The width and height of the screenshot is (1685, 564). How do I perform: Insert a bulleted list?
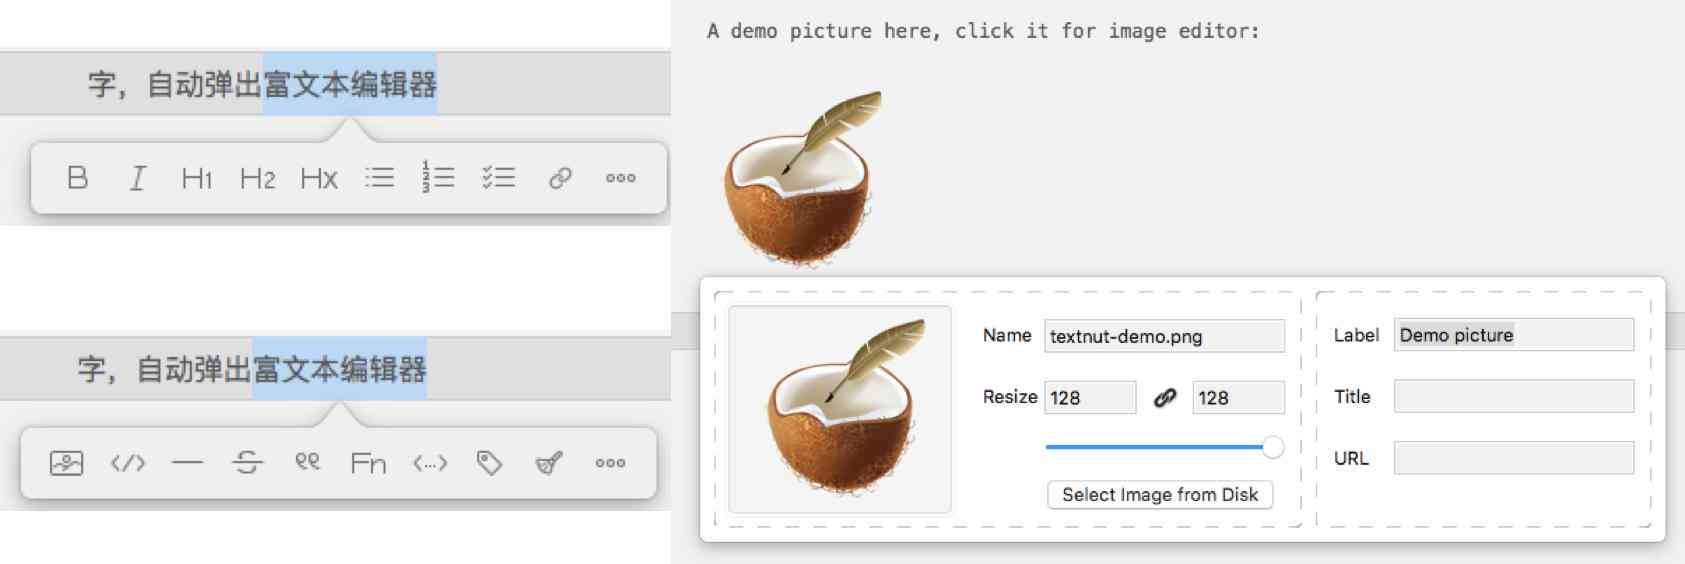click(379, 178)
